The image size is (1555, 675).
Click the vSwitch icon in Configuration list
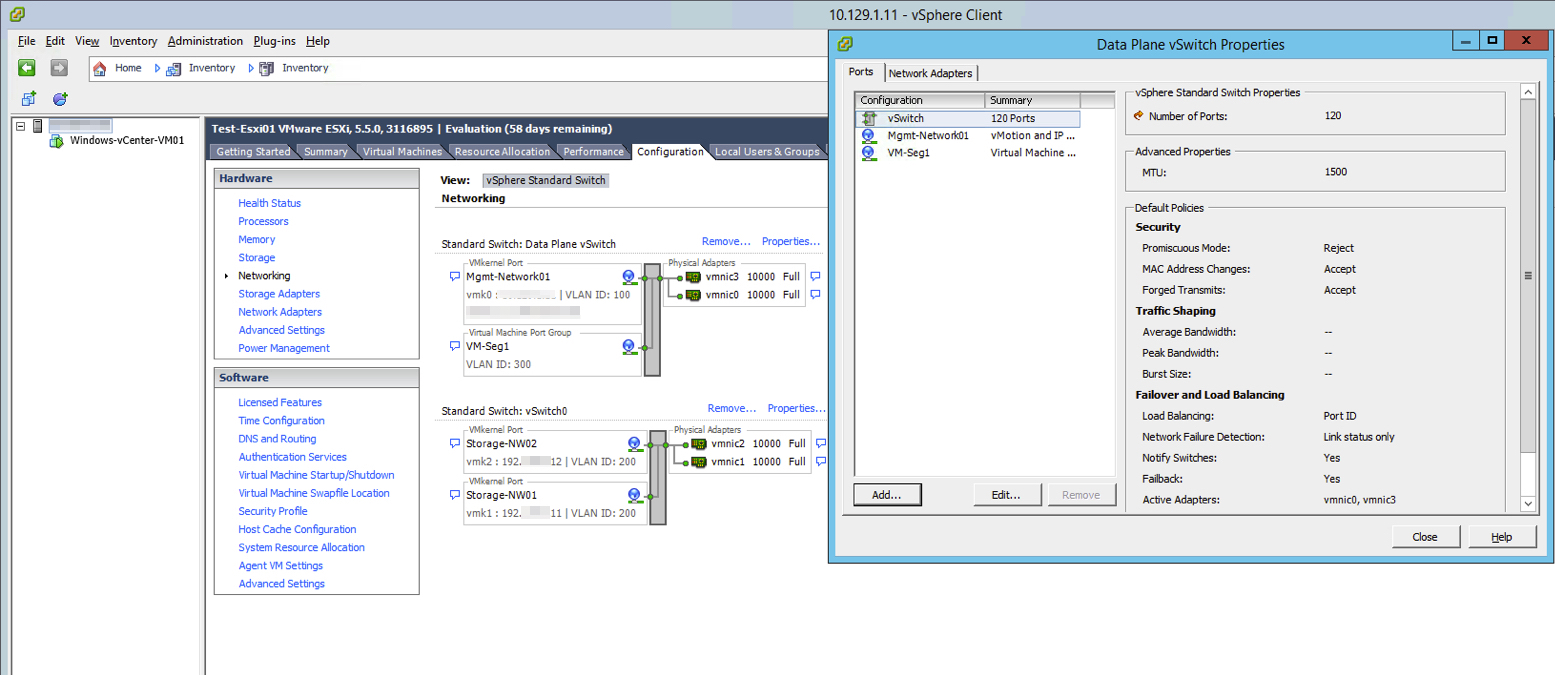tap(868, 118)
